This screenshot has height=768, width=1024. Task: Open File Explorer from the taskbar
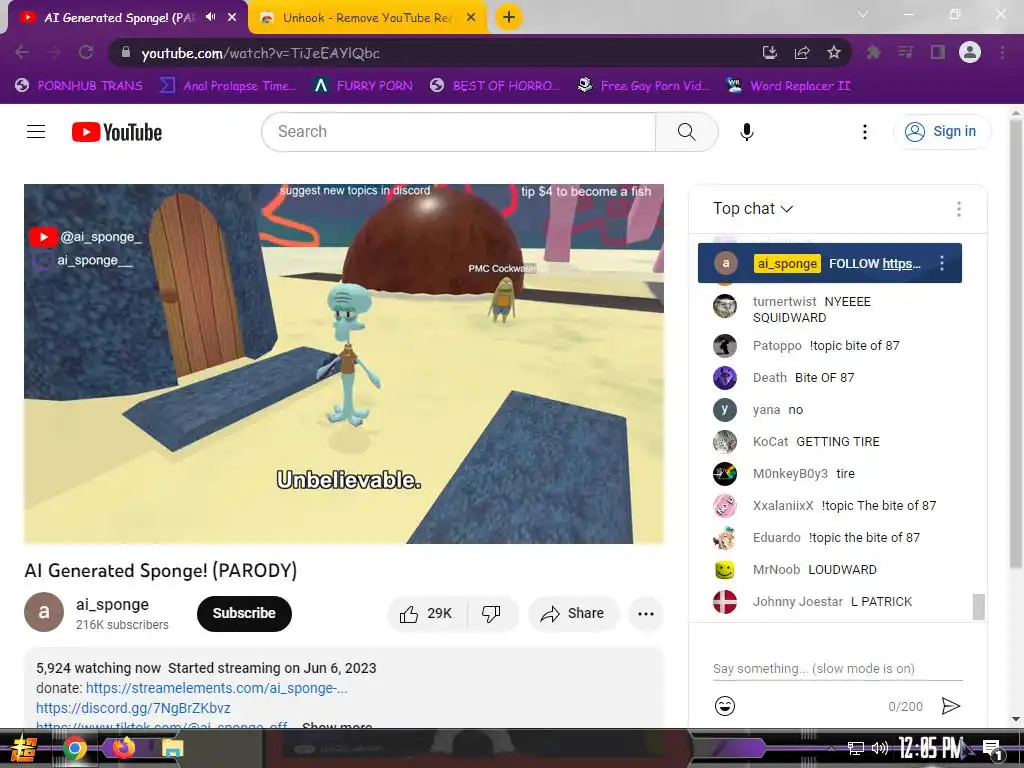(172, 748)
